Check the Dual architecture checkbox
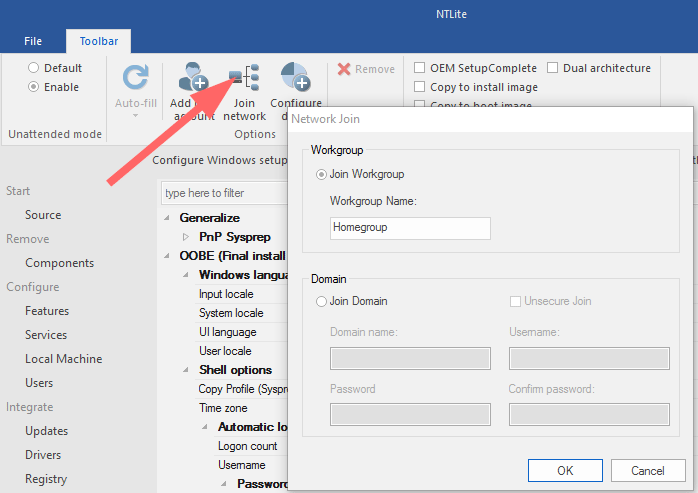This screenshot has height=493, width=698. pyautogui.click(x=552, y=68)
